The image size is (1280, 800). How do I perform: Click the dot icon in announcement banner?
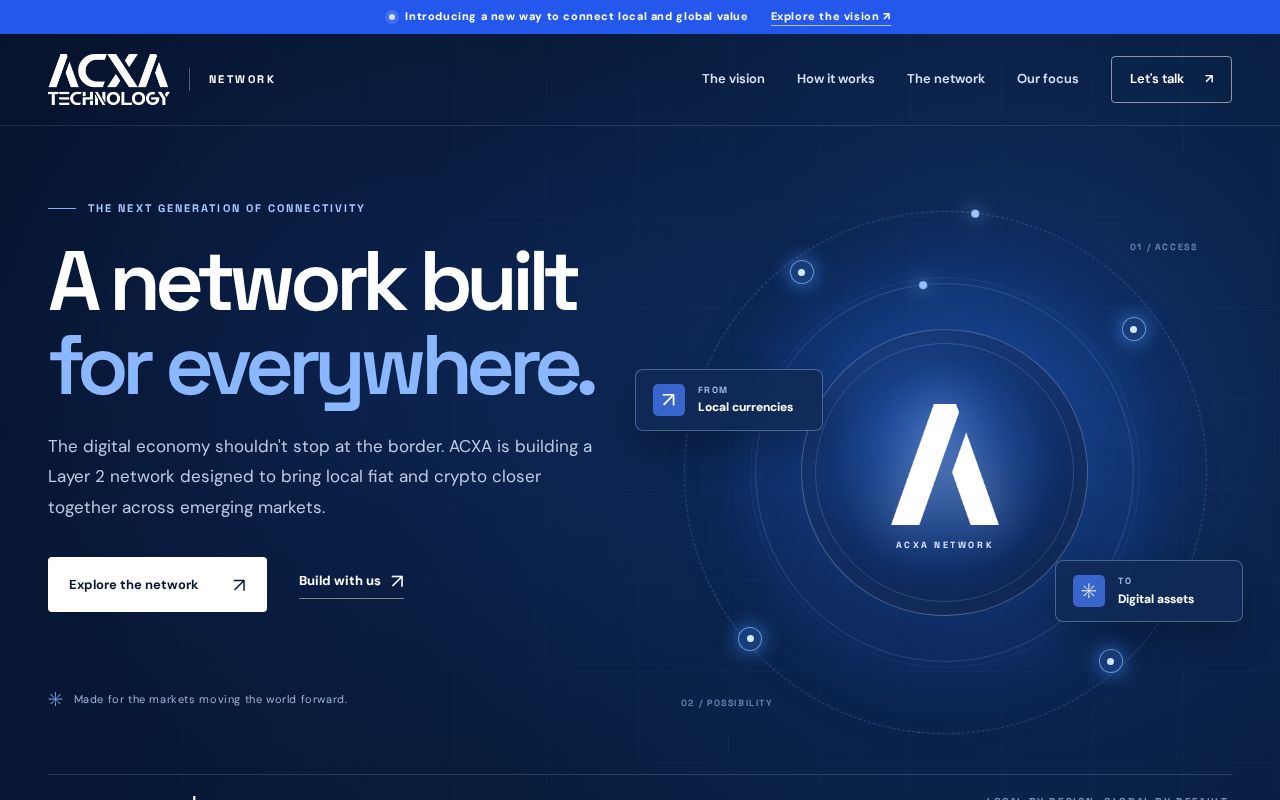click(x=392, y=17)
